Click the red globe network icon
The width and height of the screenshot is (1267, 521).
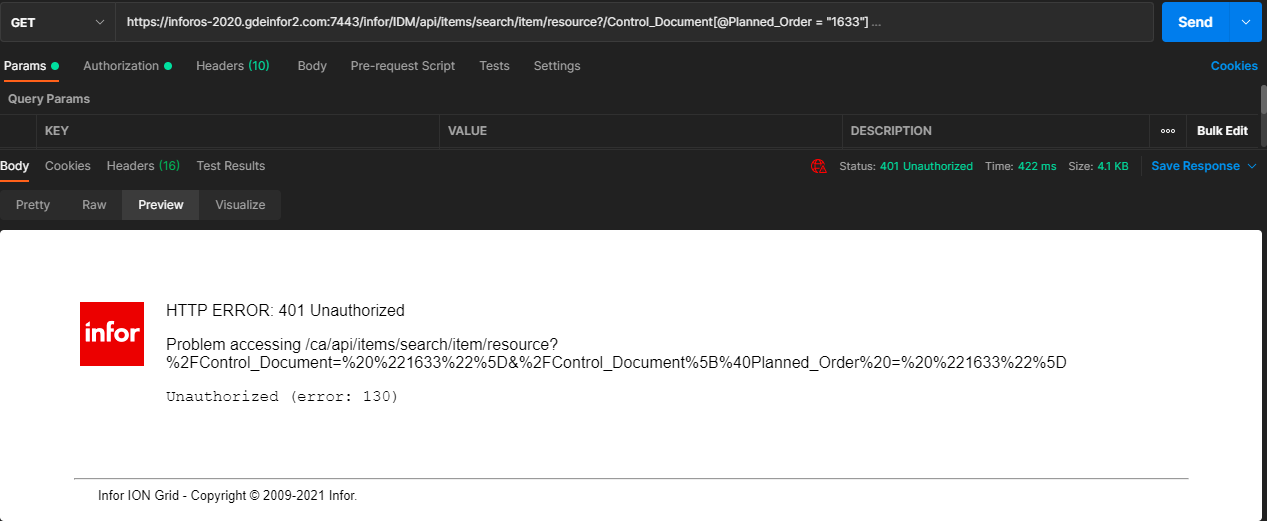[819, 166]
